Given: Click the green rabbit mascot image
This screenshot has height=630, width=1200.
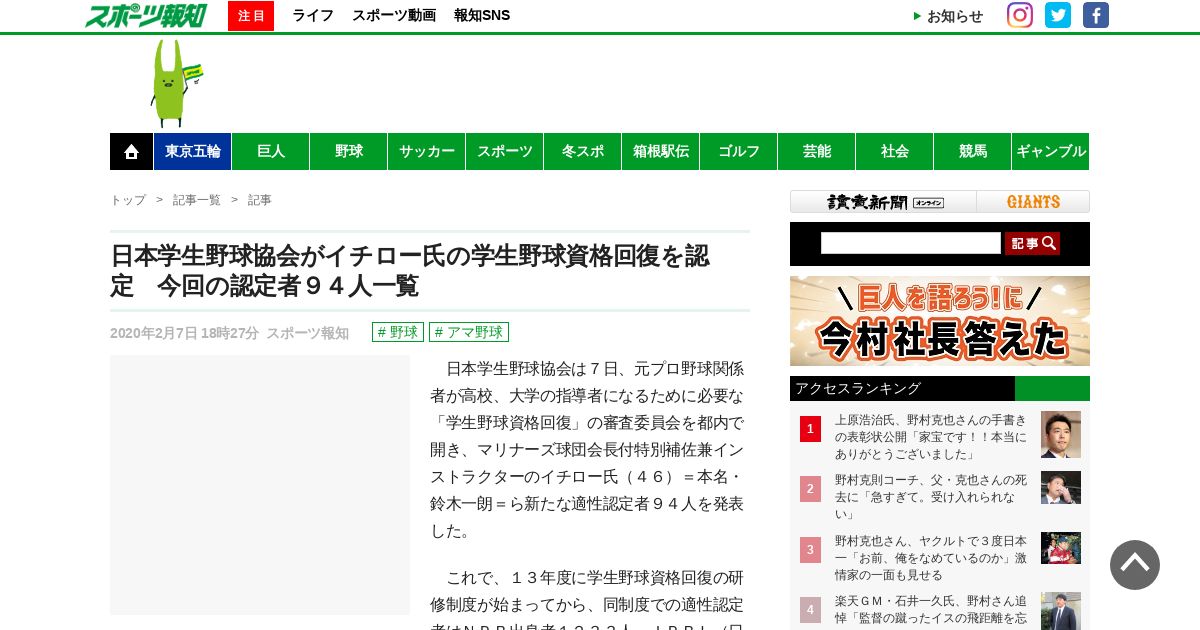Looking at the screenshot, I should coord(175,83).
